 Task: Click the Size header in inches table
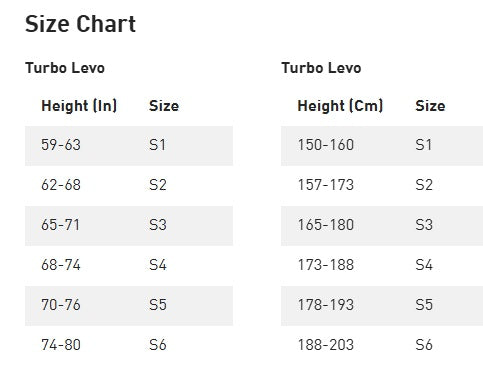[x=164, y=106]
